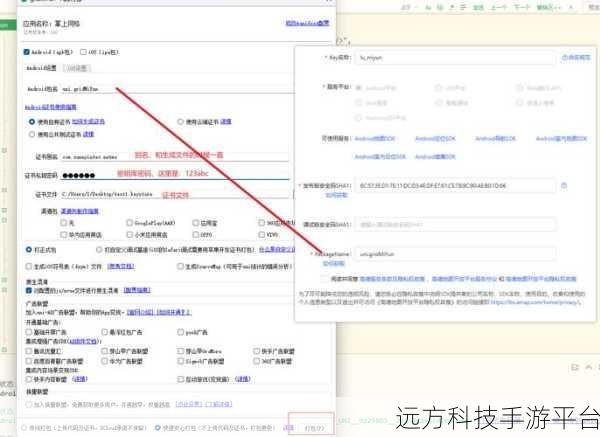Check the 无 channel checkbox
This screenshot has width=600, height=437.
click(x=64, y=222)
